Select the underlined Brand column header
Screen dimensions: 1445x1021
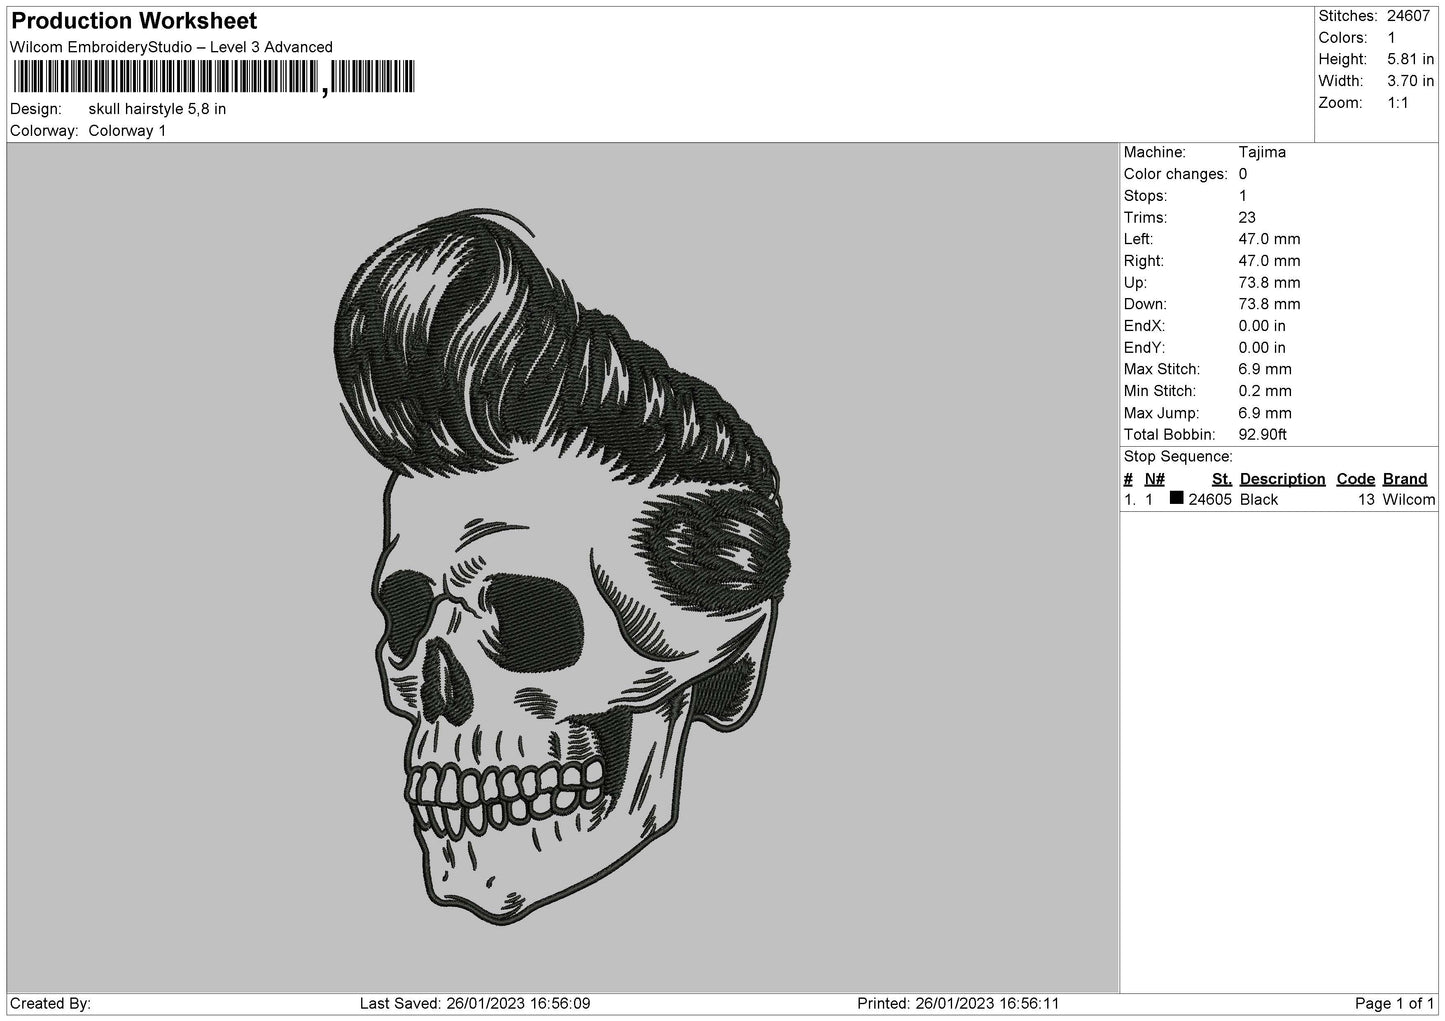(1404, 479)
